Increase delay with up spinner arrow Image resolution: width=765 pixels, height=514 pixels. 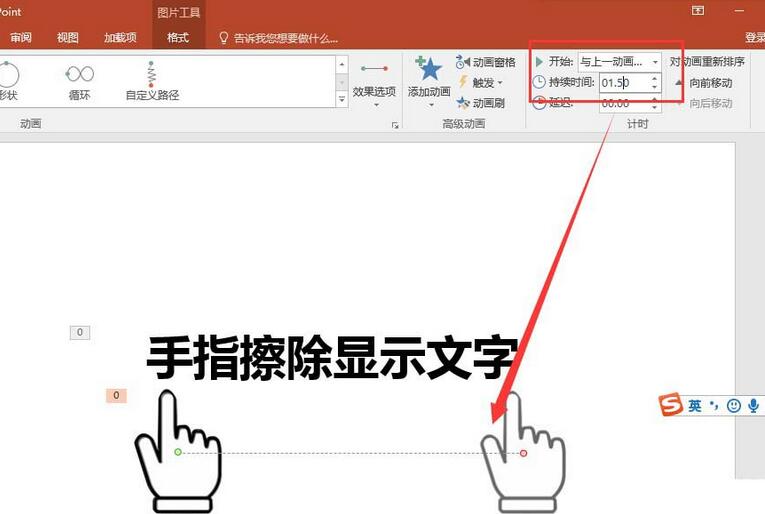(655, 99)
